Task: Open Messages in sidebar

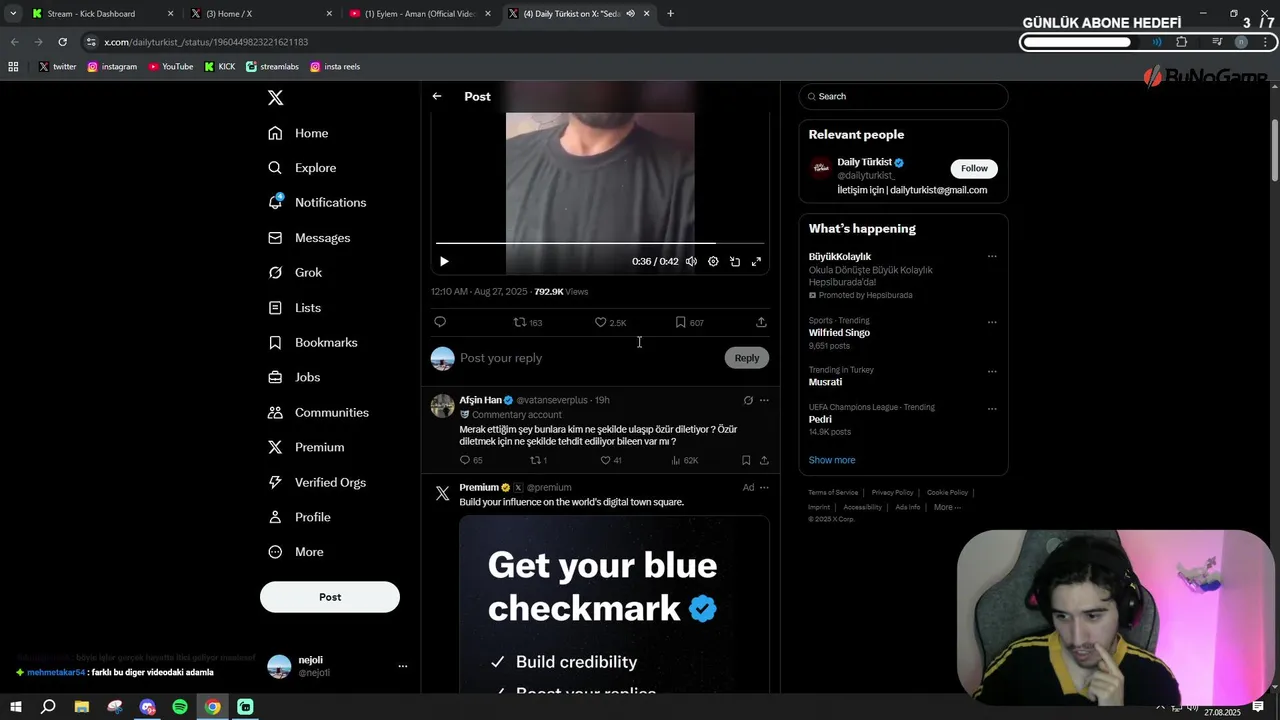Action: pyautogui.click(x=310, y=238)
